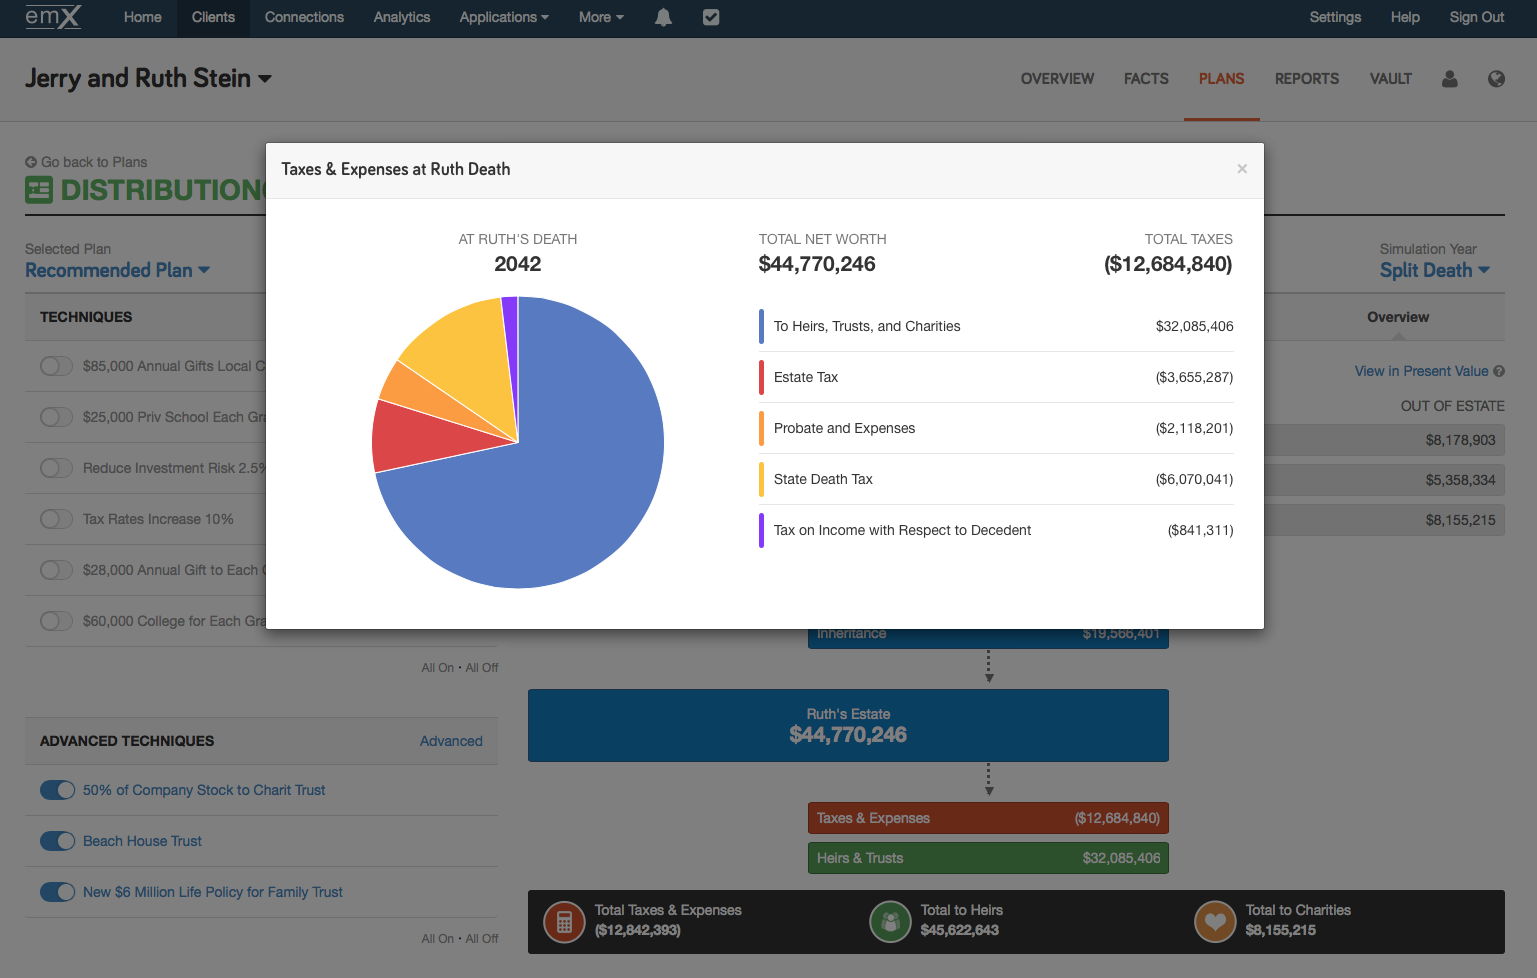Expand the Jerry and Ruth Stein client dropdown
Image resolution: width=1537 pixels, height=978 pixels.
click(x=148, y=78)
